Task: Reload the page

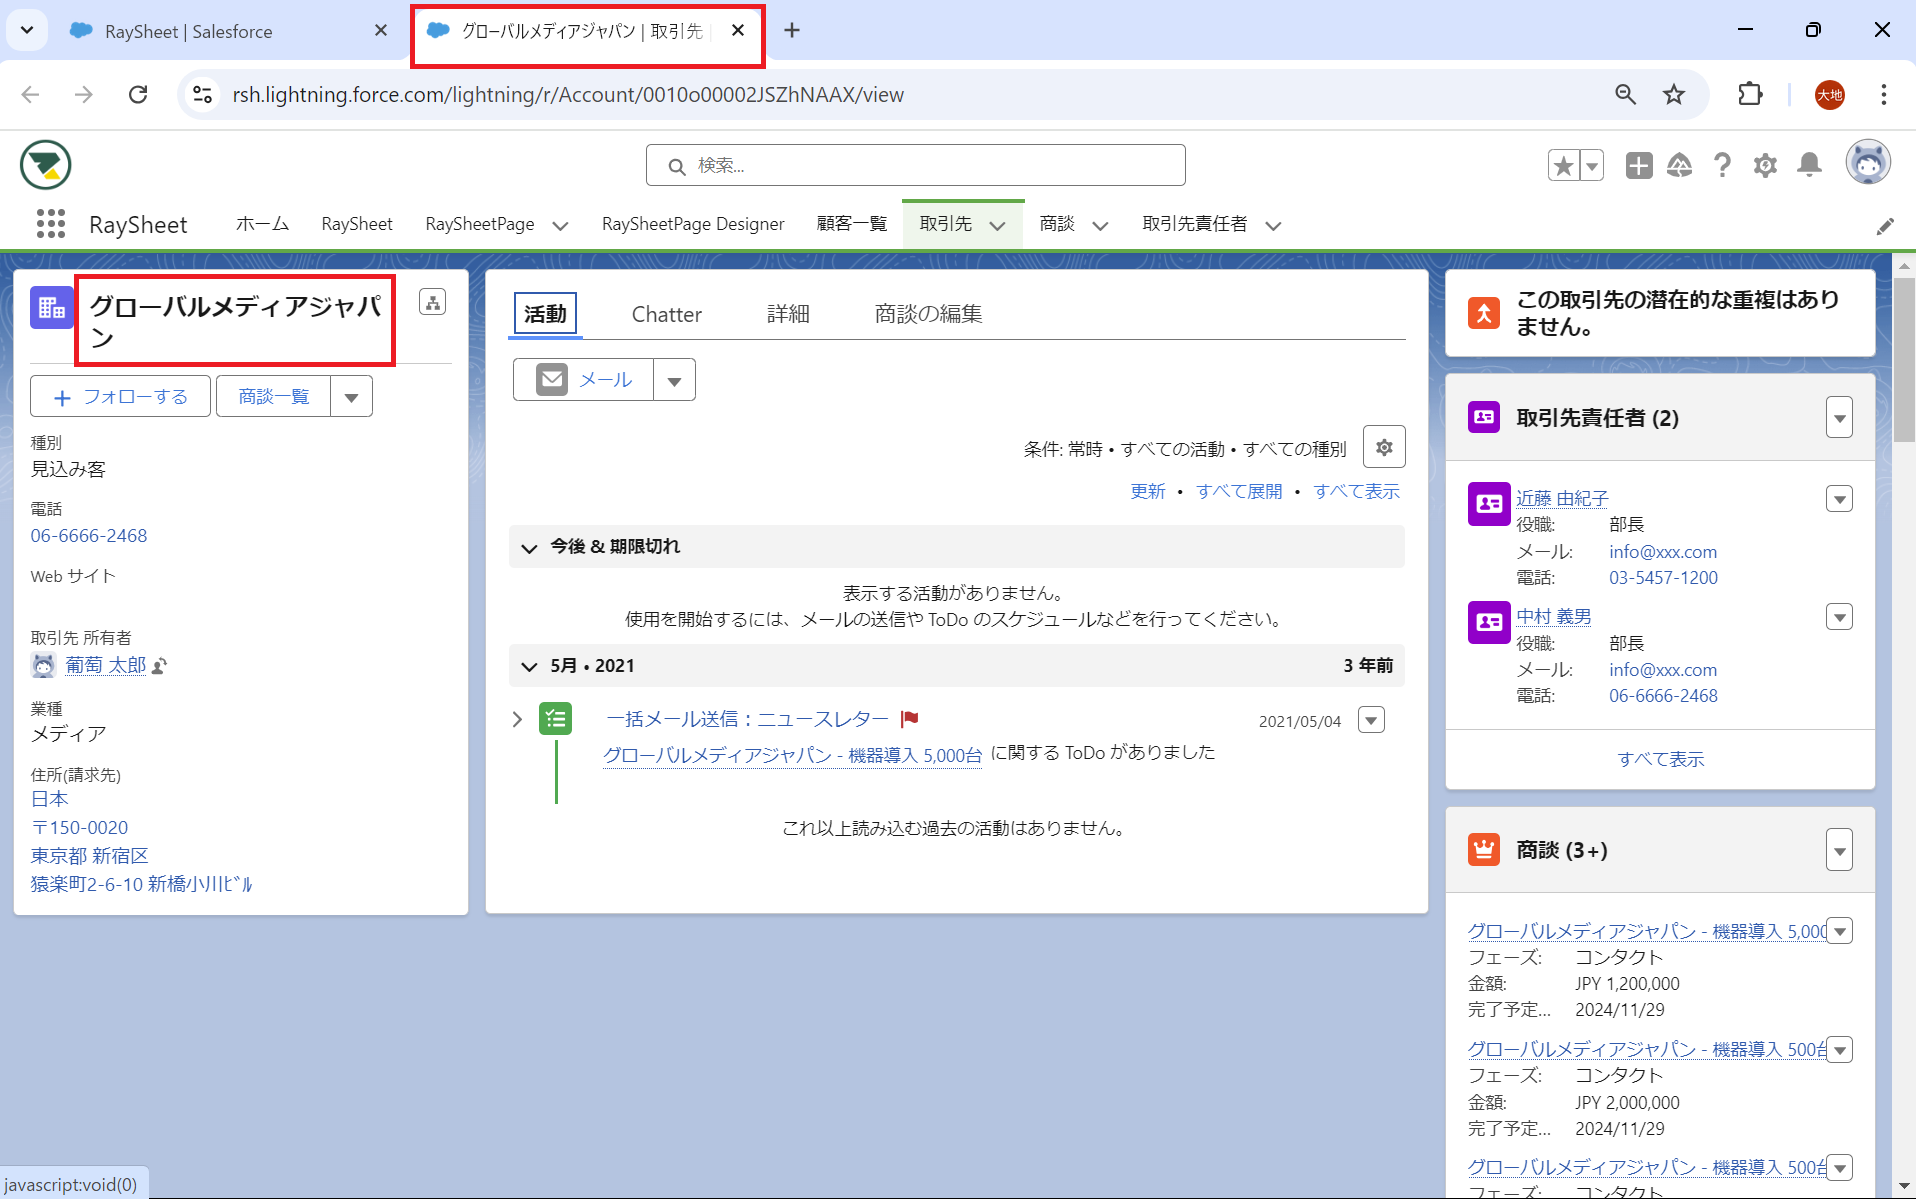Action: (138, 94)
